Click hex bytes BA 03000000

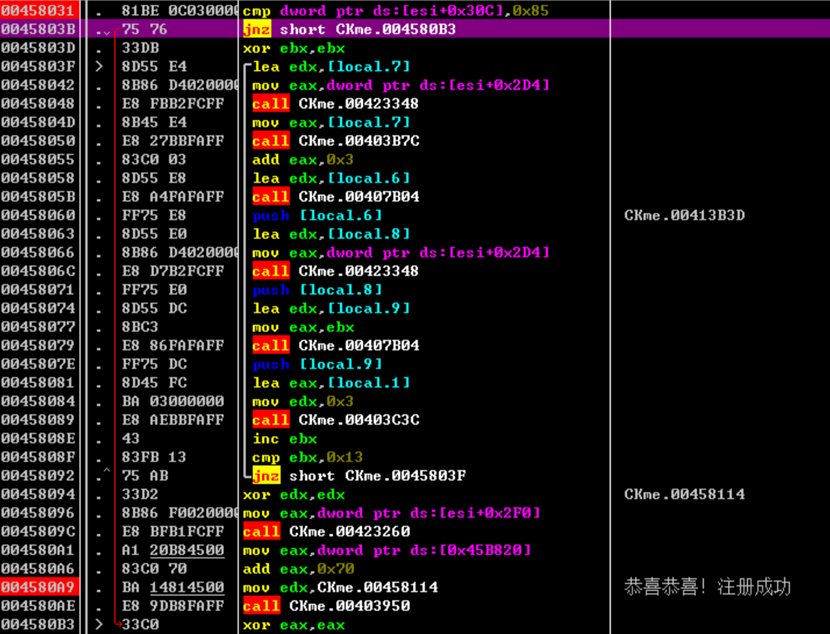[x=173, y=401]
